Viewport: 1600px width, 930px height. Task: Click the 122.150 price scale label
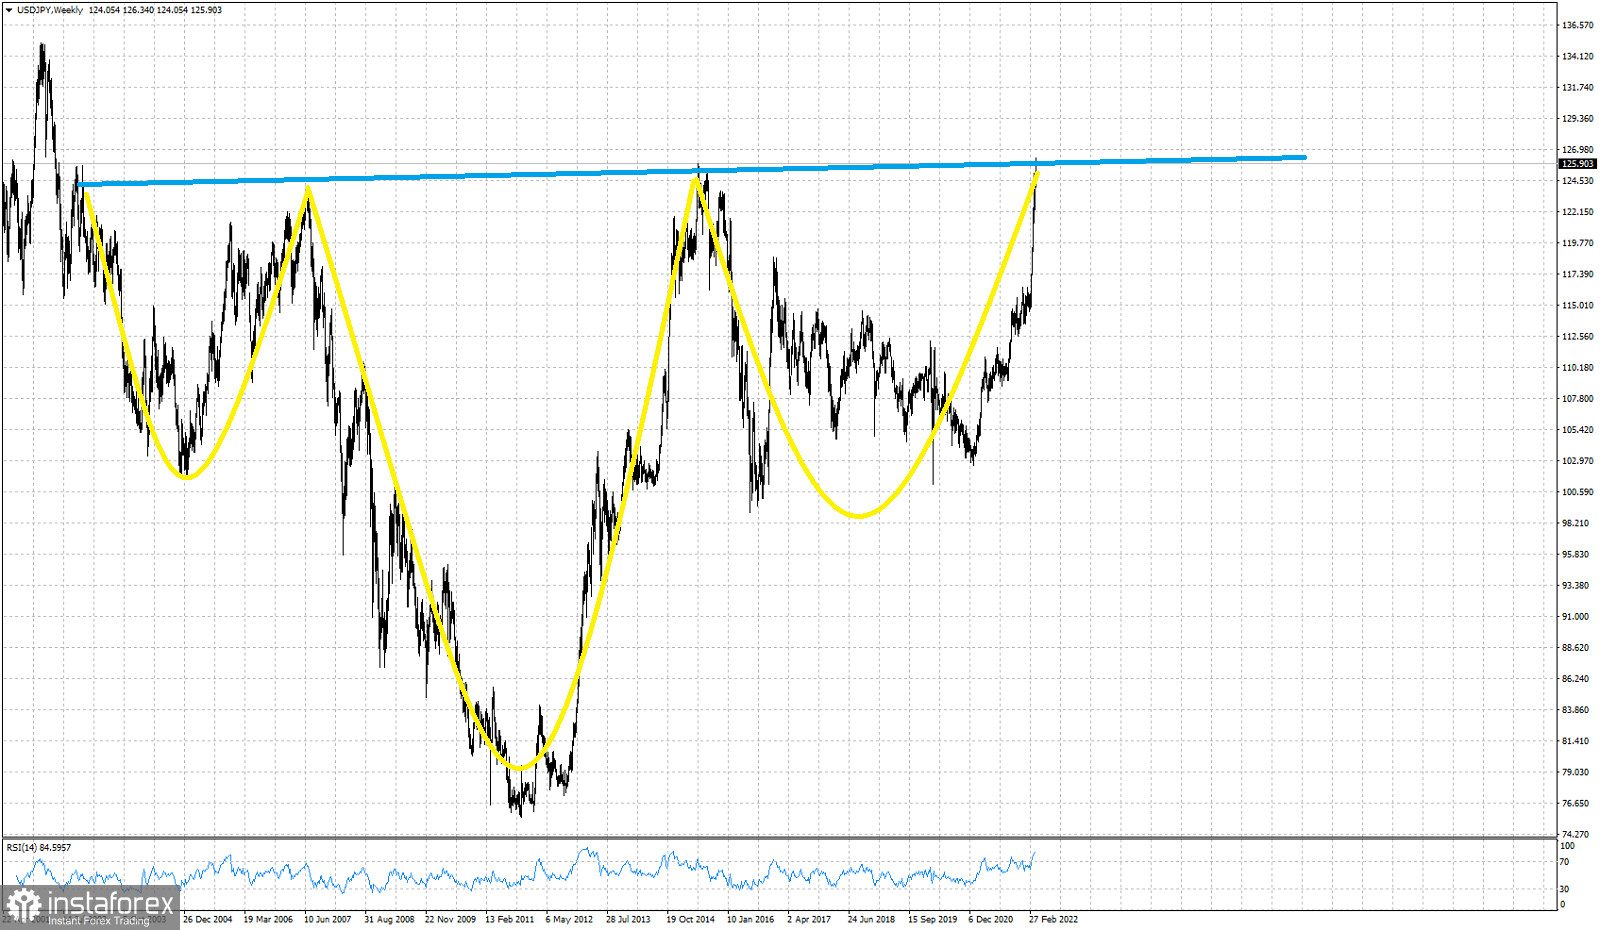coord(1577,212)
